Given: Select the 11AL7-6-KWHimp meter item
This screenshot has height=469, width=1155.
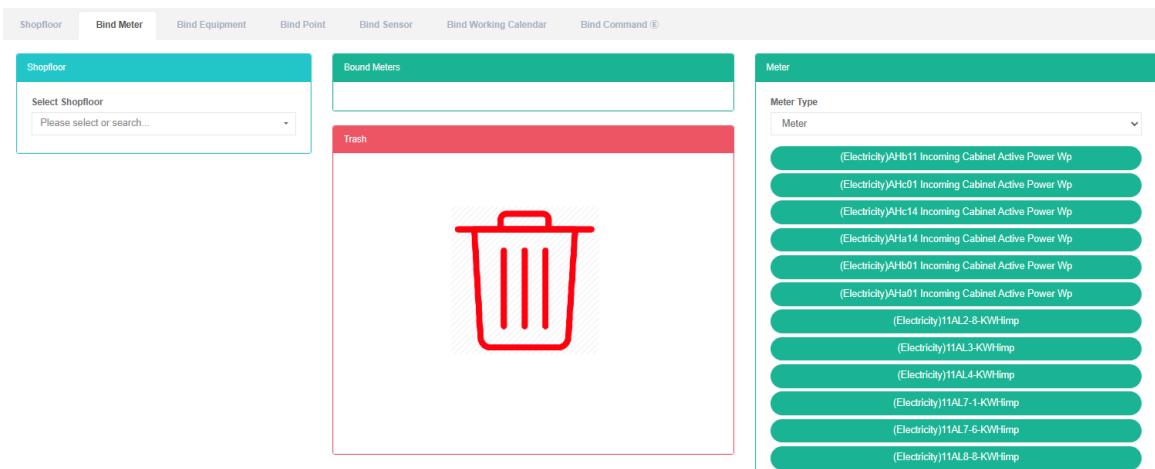Looking at the screenshot, I should [x=955, y=430].
